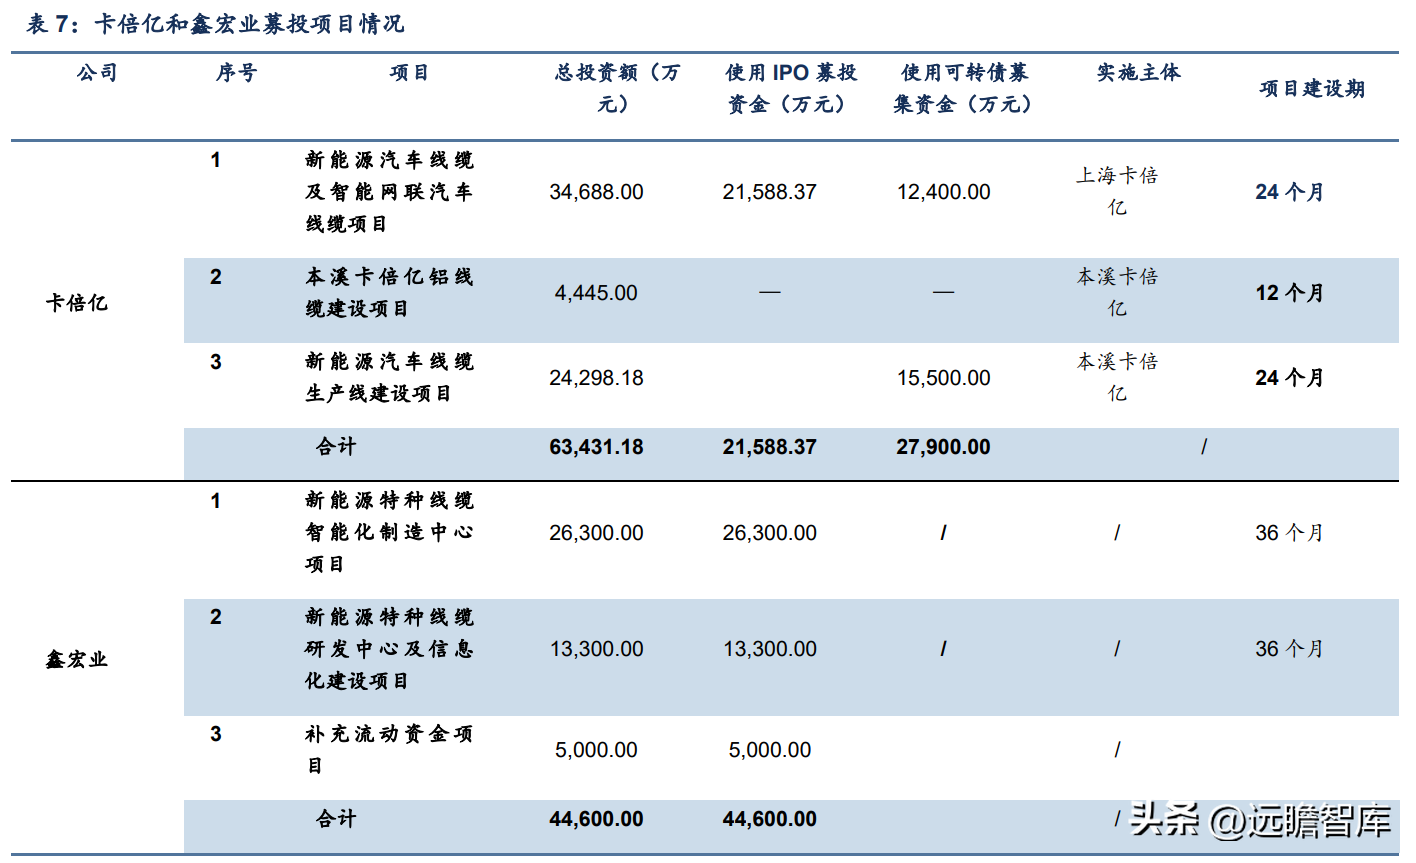1416x863 pixels.
Task: Select the 项目 column header
Action: tap(409, 72)
